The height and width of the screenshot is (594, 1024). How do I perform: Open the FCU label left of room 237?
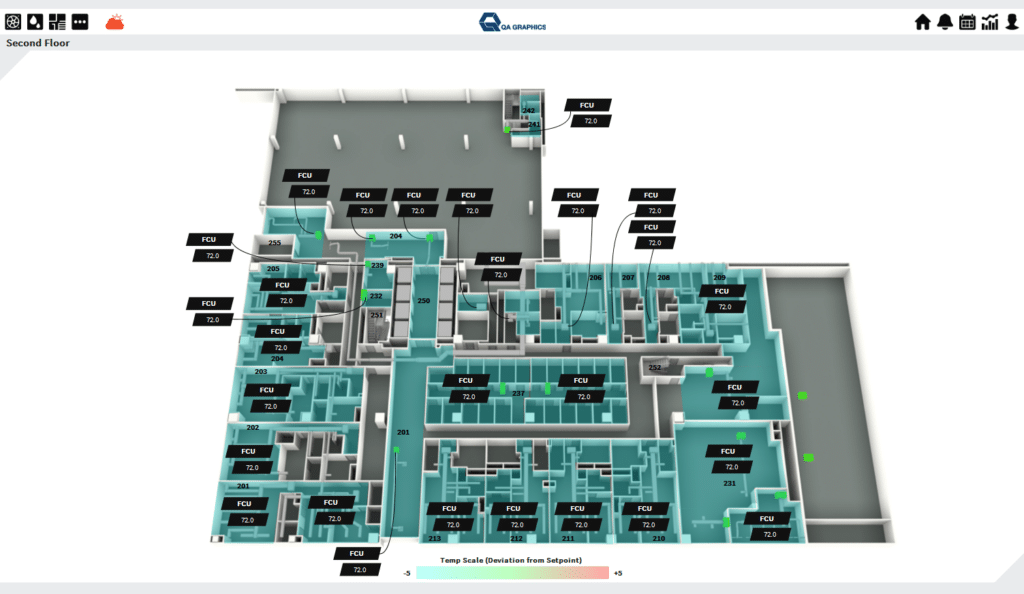(466, 381)
